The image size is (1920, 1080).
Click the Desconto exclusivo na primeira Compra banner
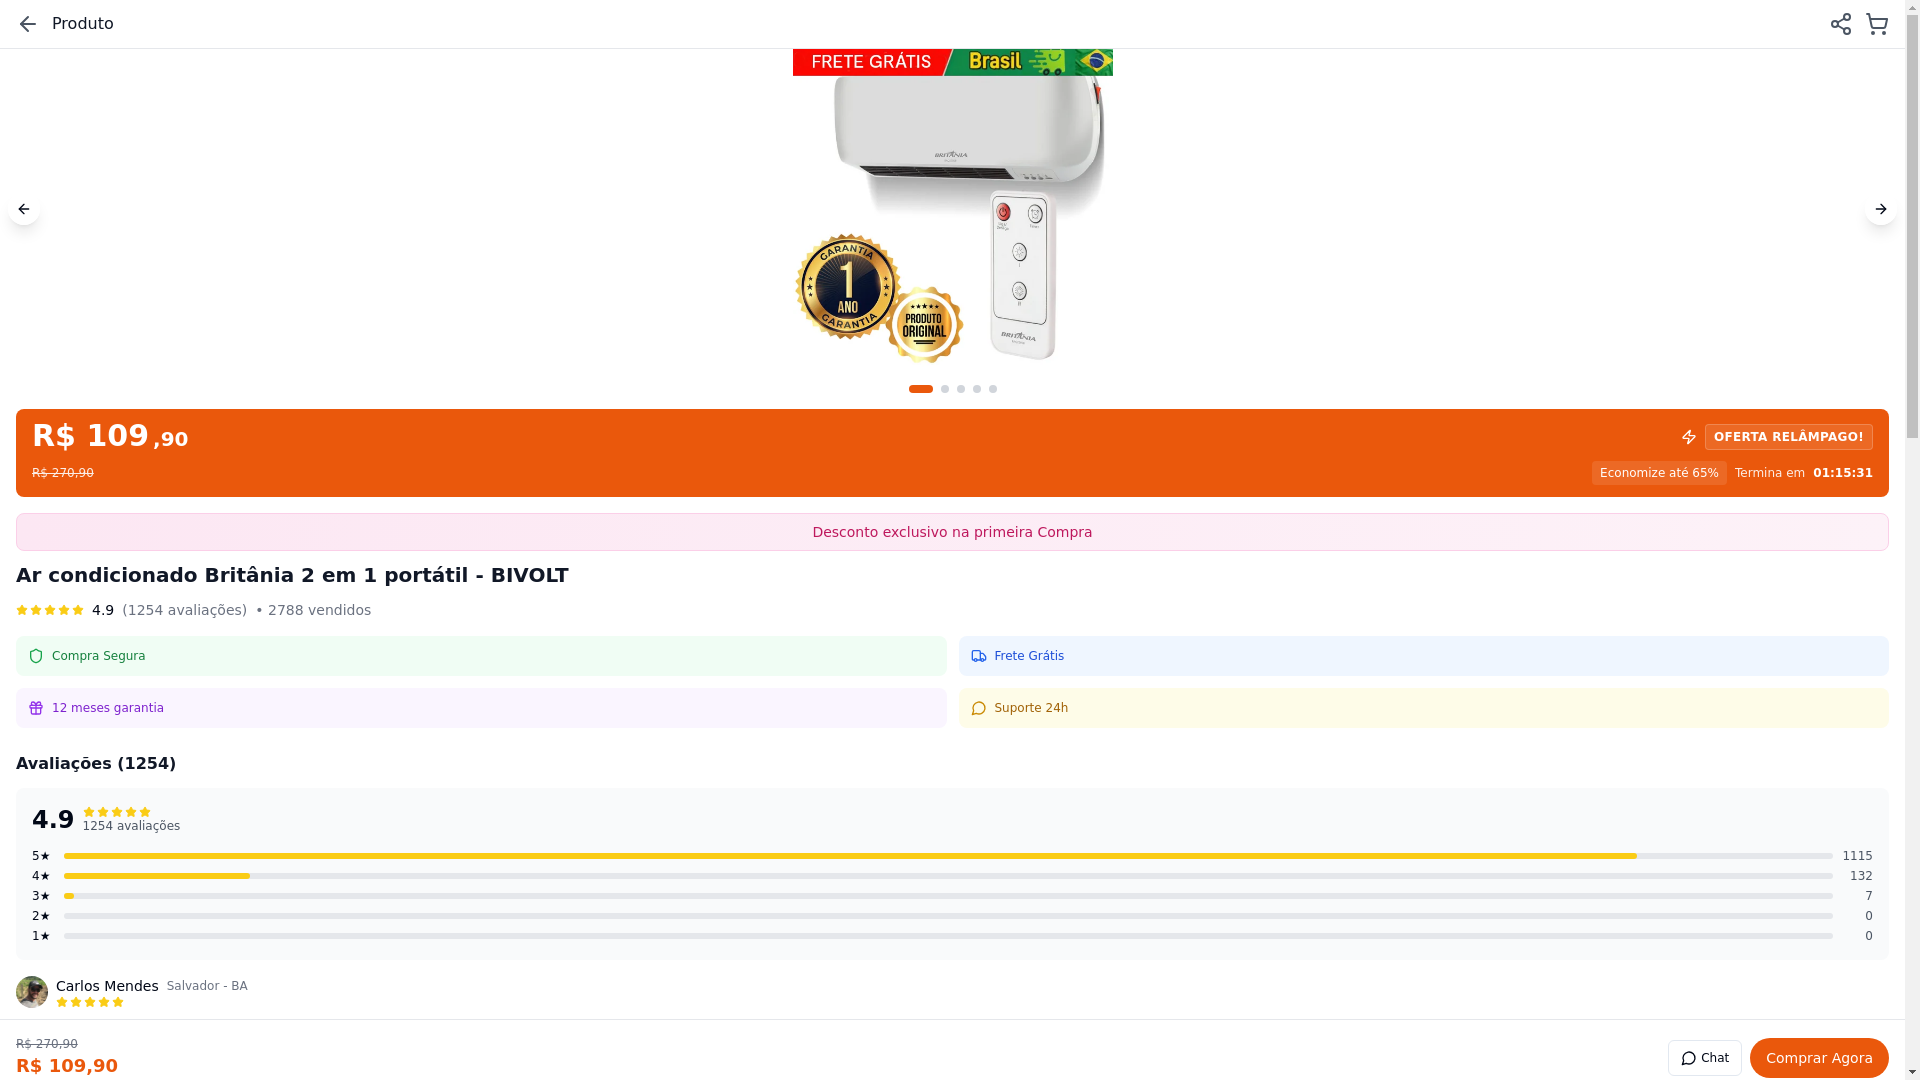pyautogui.click(x=952, y=532)
